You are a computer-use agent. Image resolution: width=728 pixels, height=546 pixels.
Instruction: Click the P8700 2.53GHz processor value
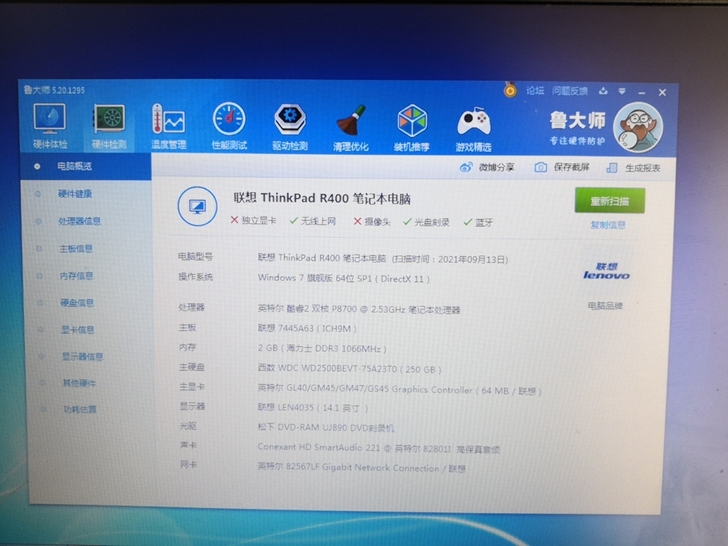359,309
